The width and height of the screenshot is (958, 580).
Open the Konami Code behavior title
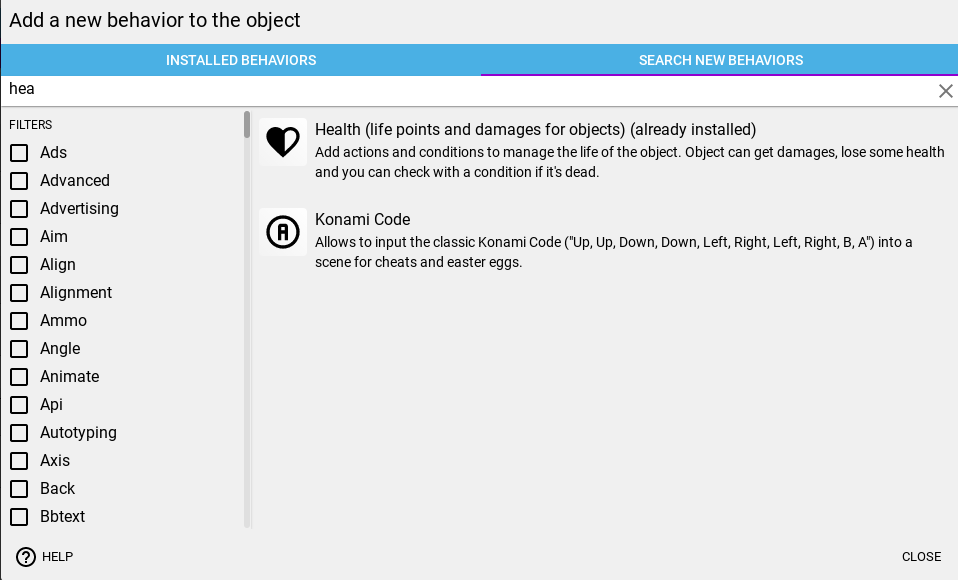pyautogui.click(x=362, y=219)
